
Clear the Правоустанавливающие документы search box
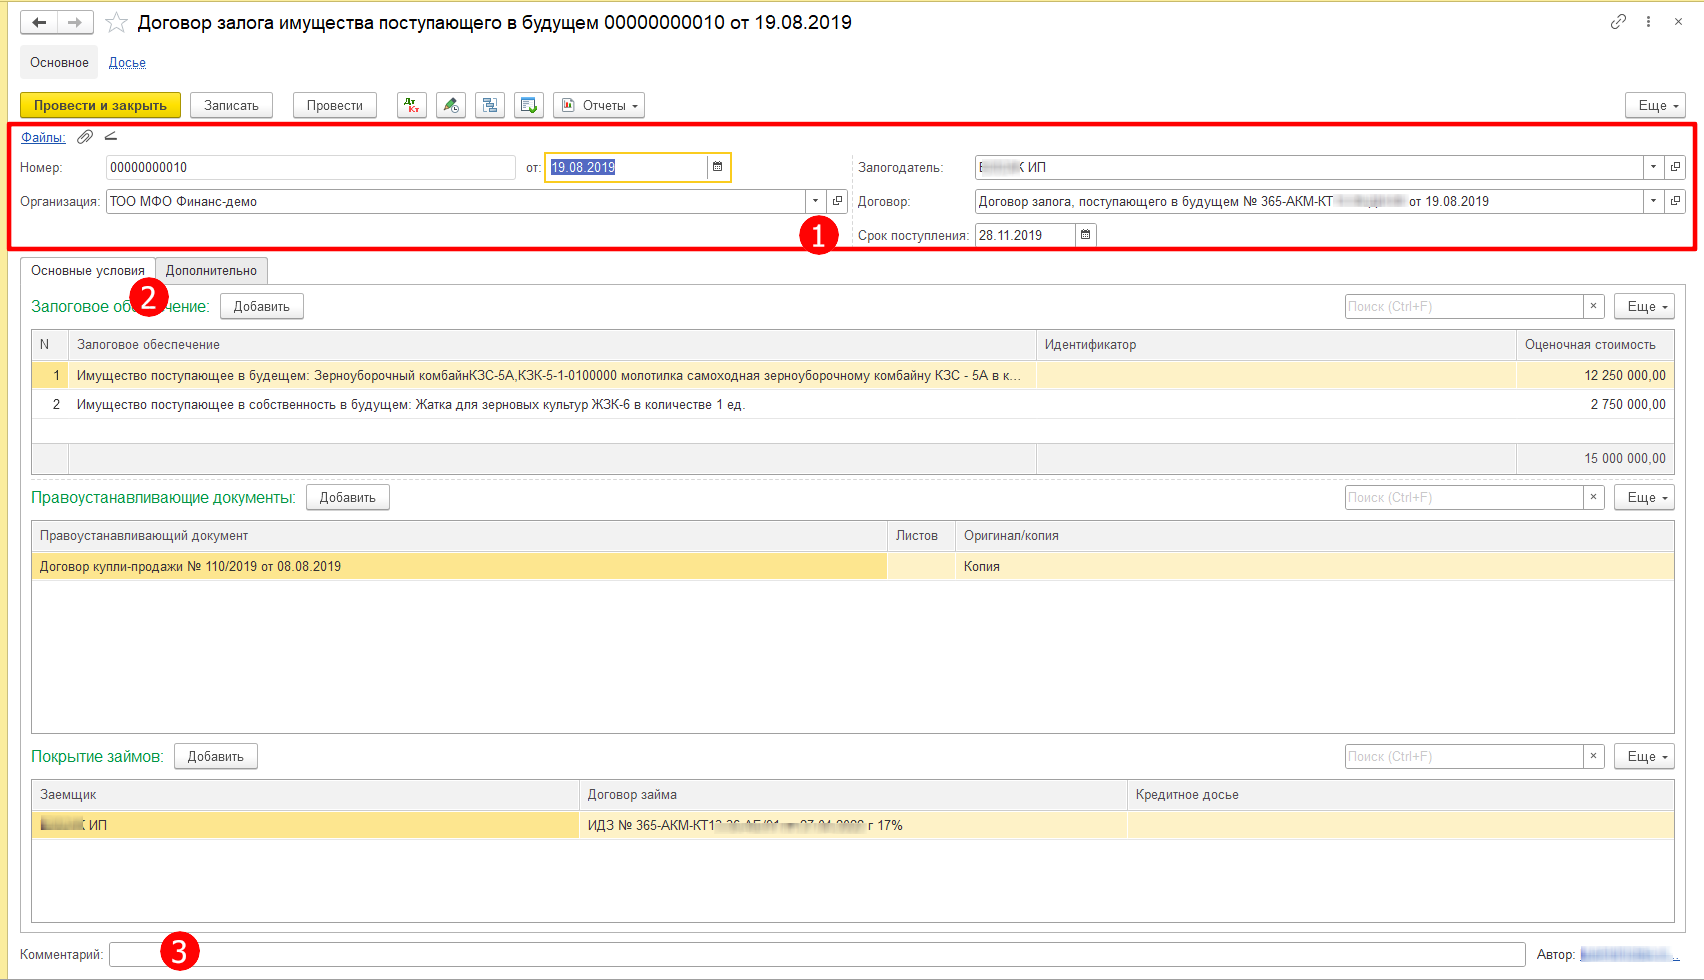coord(1594,497)
